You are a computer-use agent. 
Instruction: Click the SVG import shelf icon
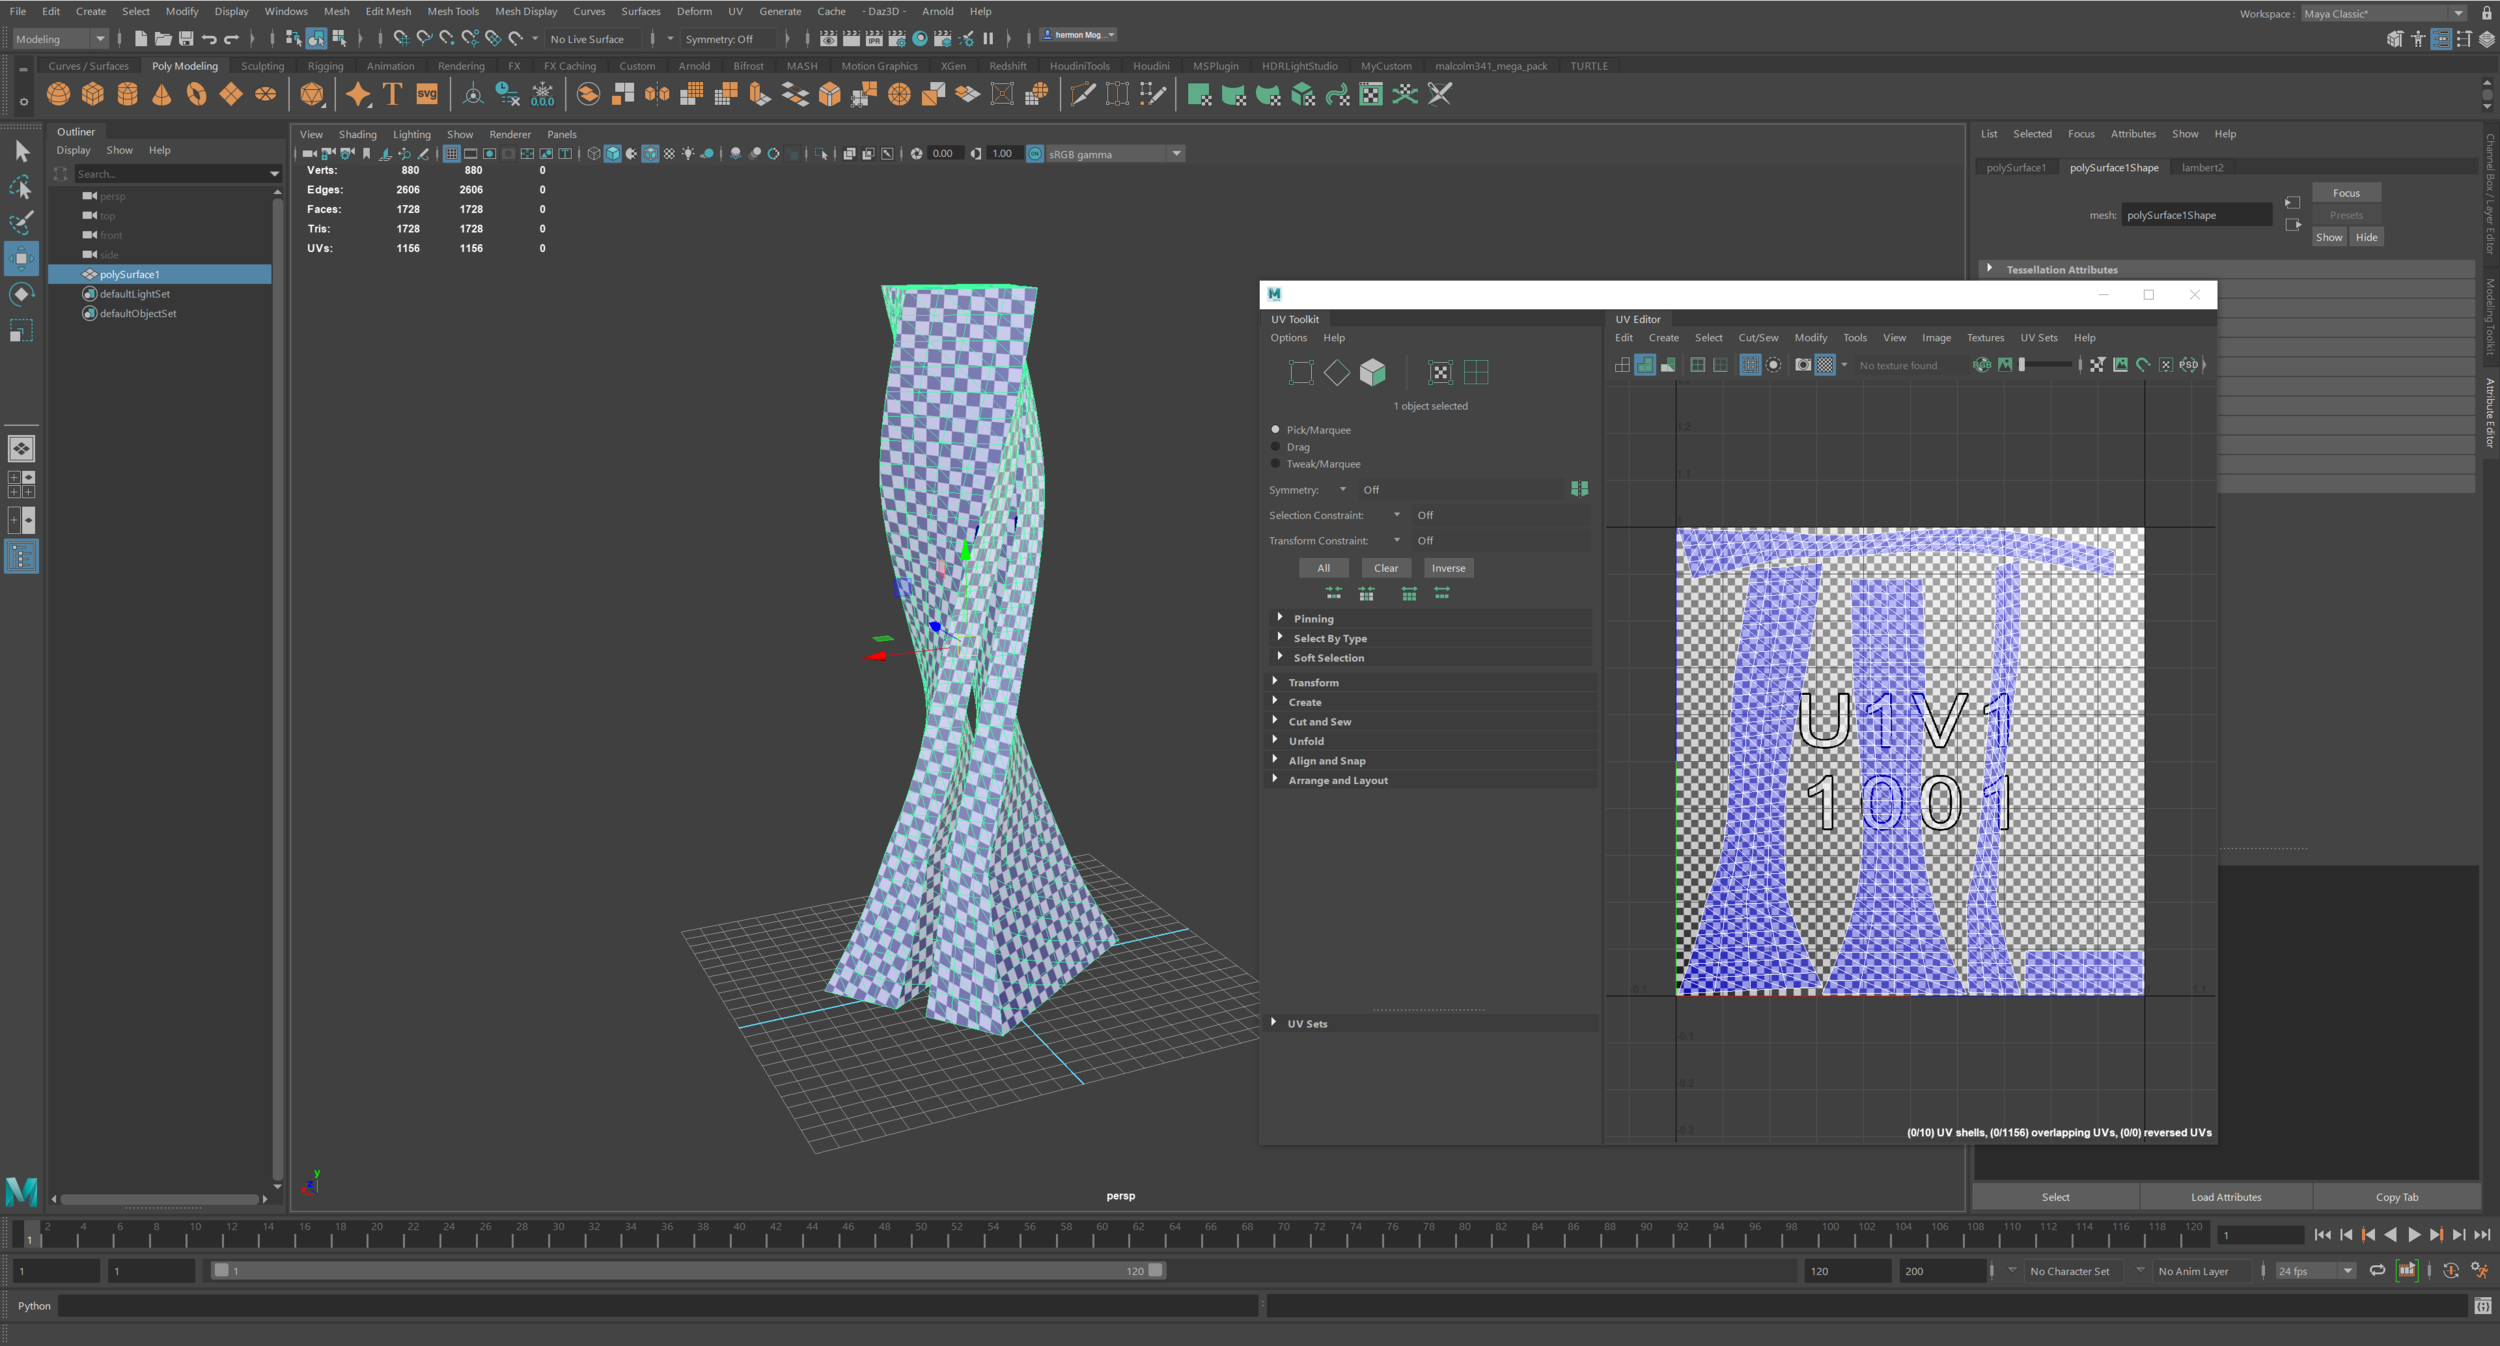point(427,95)
